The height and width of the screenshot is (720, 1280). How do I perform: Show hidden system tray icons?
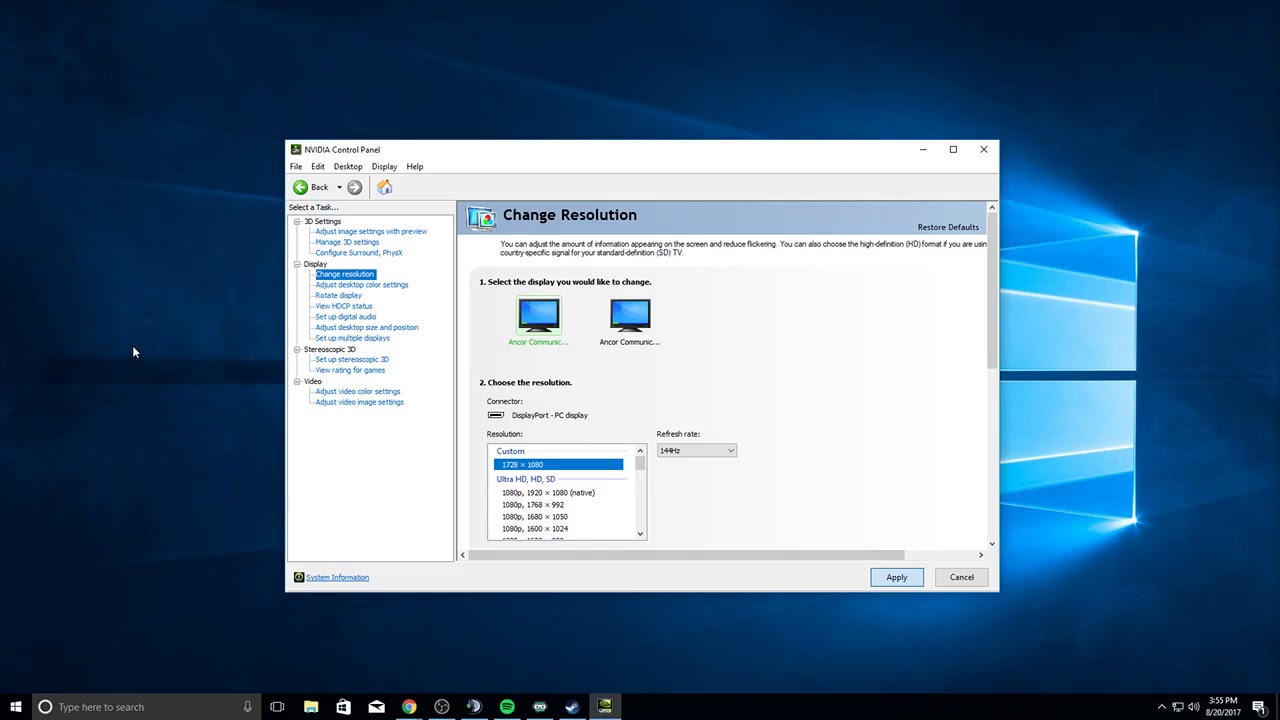tap(1162, 707)
